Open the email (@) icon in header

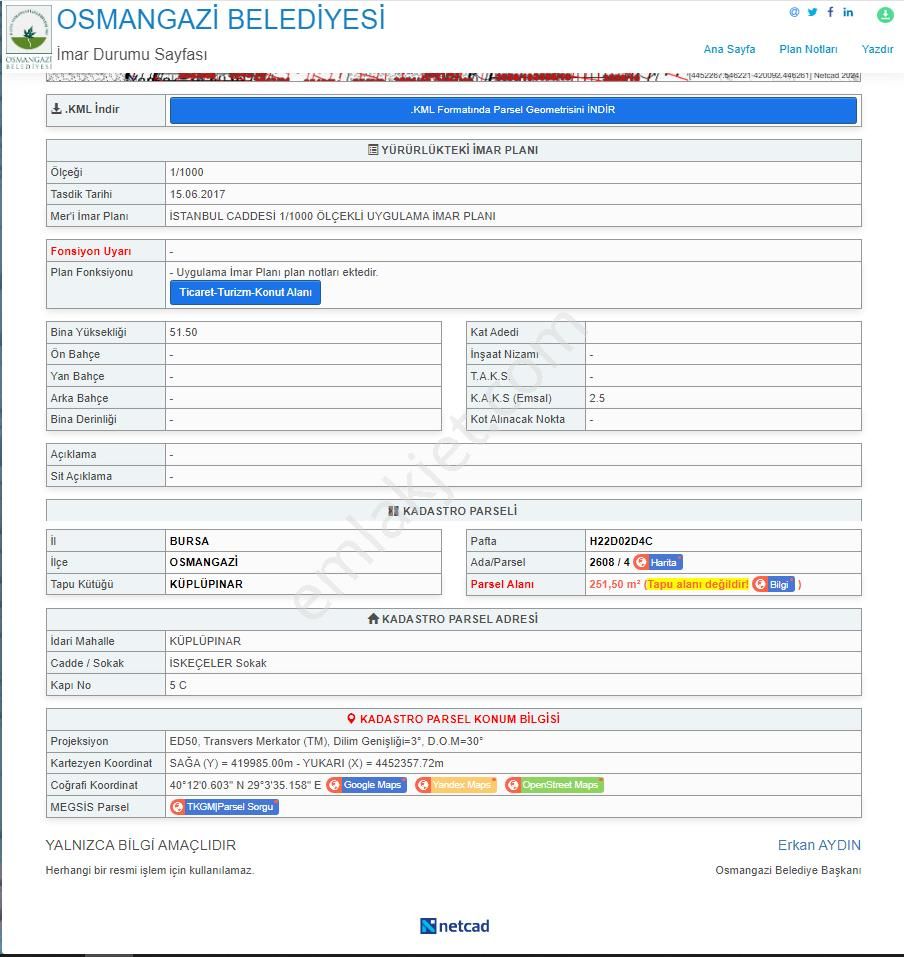794,12
